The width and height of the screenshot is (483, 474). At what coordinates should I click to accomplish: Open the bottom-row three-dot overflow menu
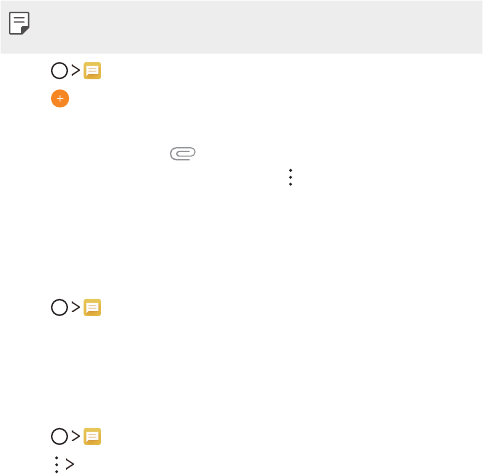point(57,465)
